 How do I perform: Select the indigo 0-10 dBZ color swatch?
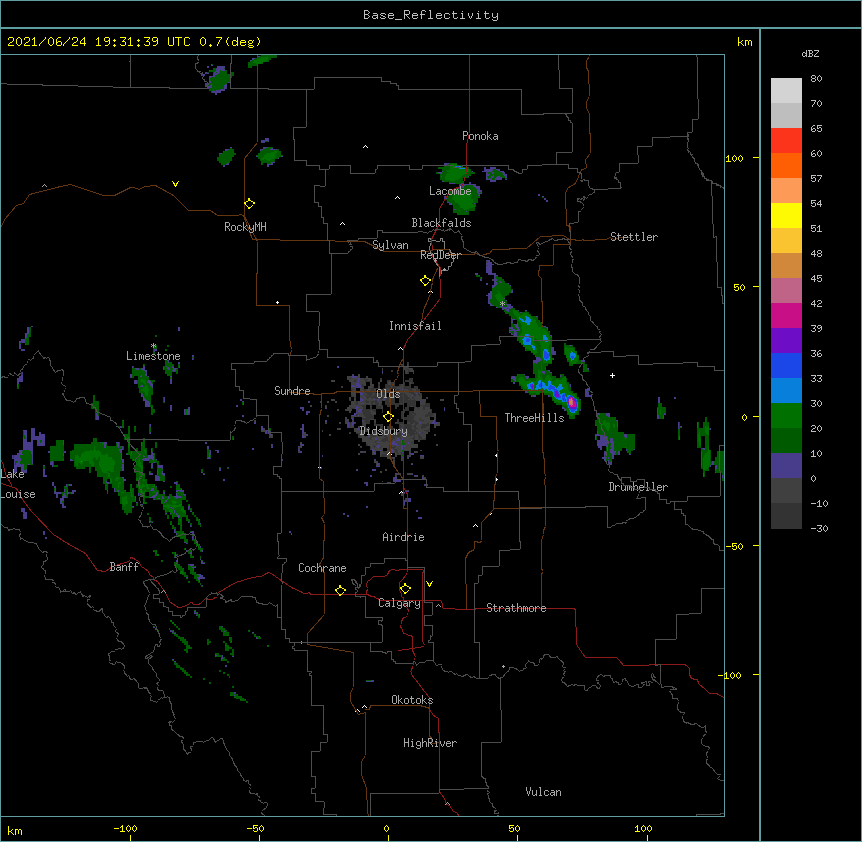coord(786,466)
